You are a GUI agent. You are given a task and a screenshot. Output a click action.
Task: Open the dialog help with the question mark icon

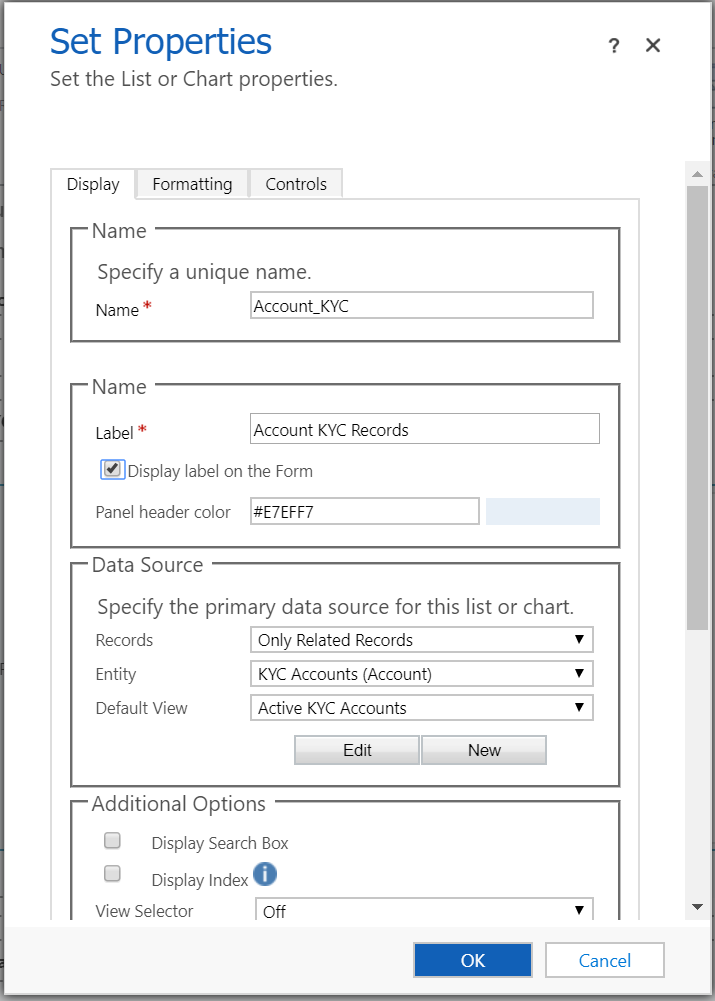pos(614,45)
